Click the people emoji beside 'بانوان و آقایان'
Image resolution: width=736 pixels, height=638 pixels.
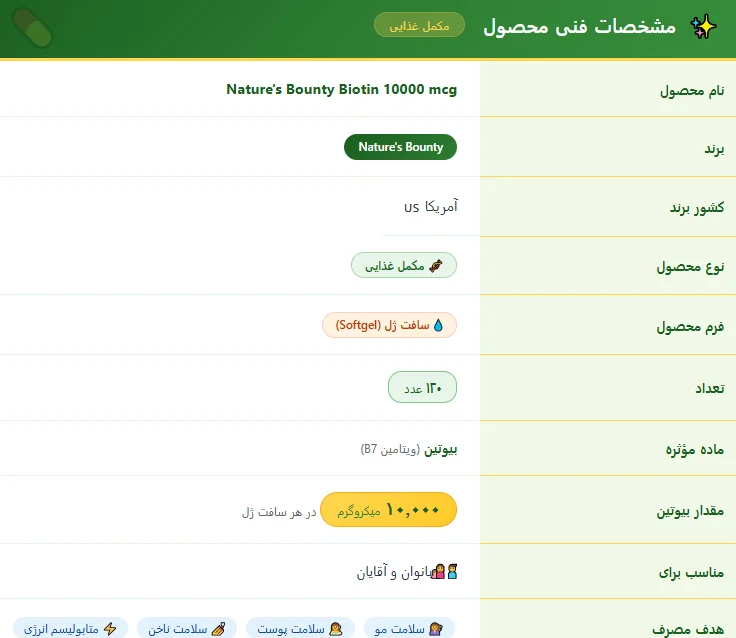[x=444, y=571]
